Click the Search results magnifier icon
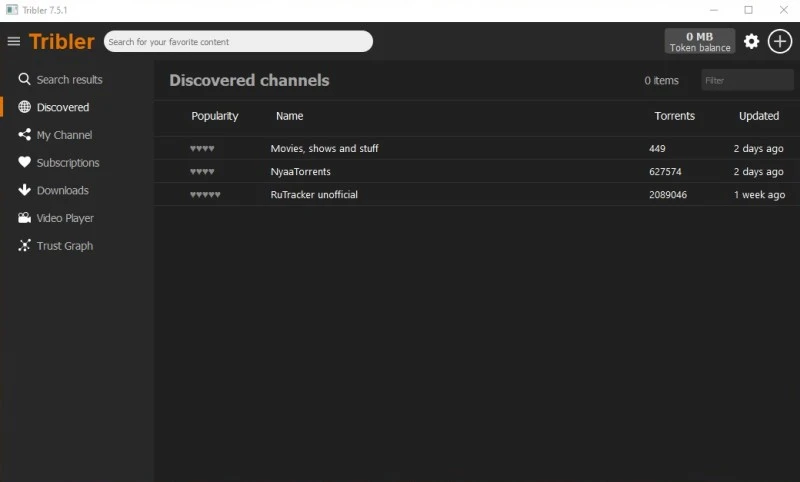 click(x=24, y=79)
